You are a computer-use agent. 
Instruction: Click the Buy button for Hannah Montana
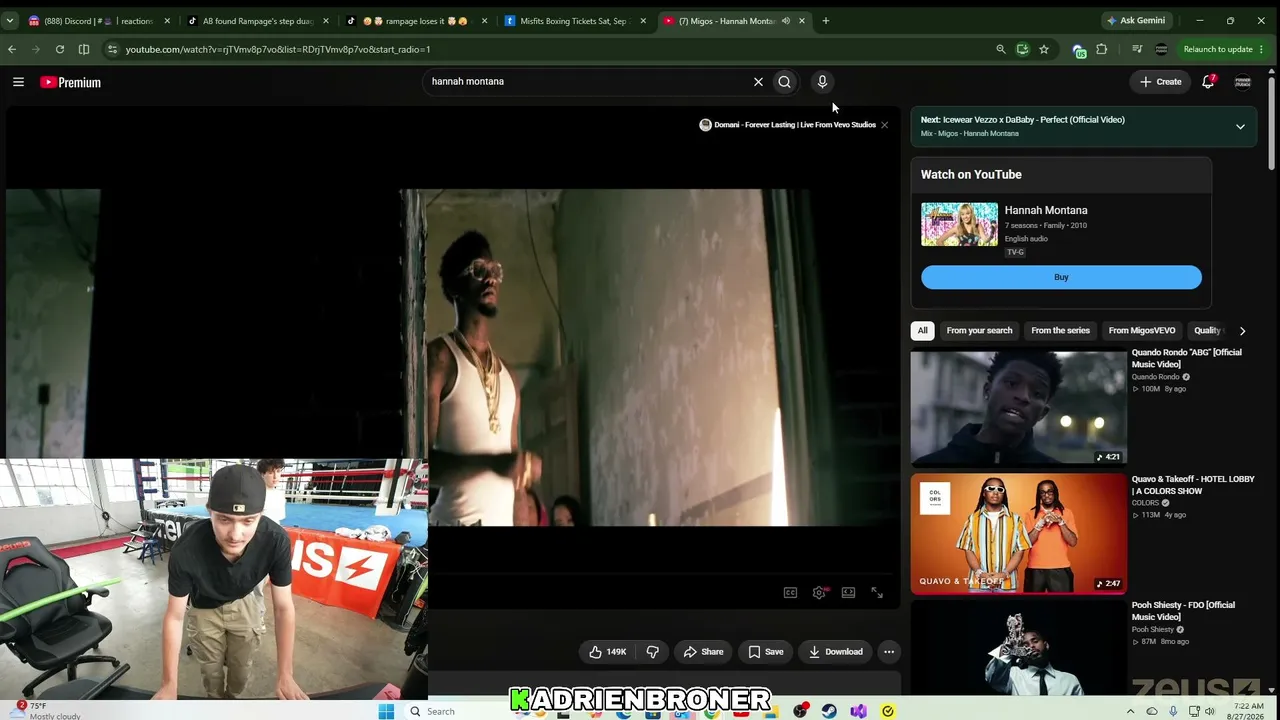coord(1061,277)
